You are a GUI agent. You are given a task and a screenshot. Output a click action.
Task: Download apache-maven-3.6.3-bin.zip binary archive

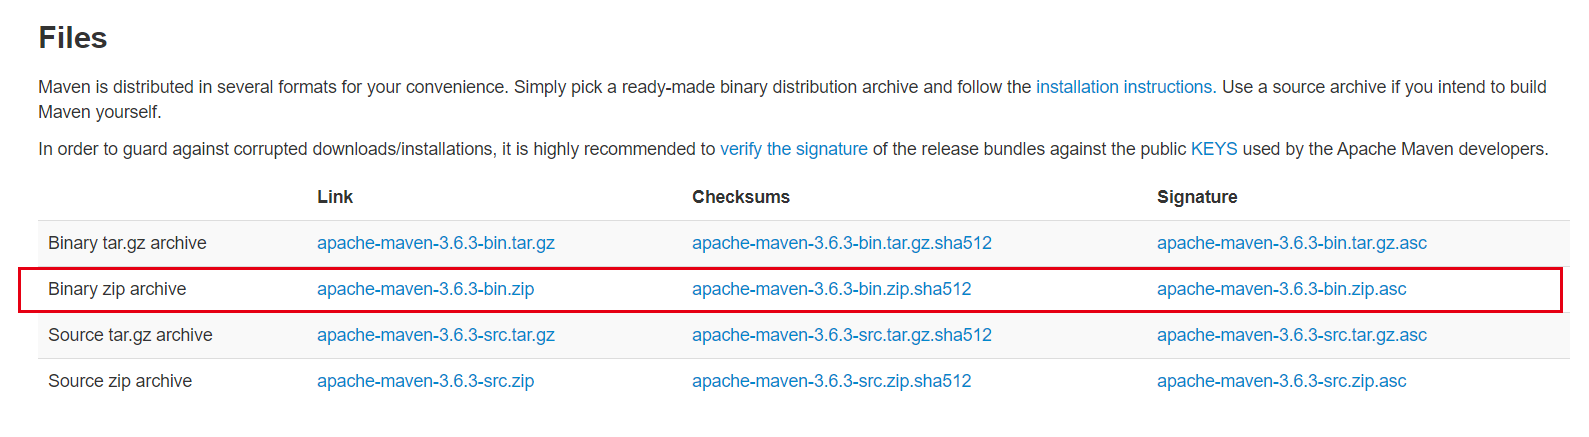[426, 289]
